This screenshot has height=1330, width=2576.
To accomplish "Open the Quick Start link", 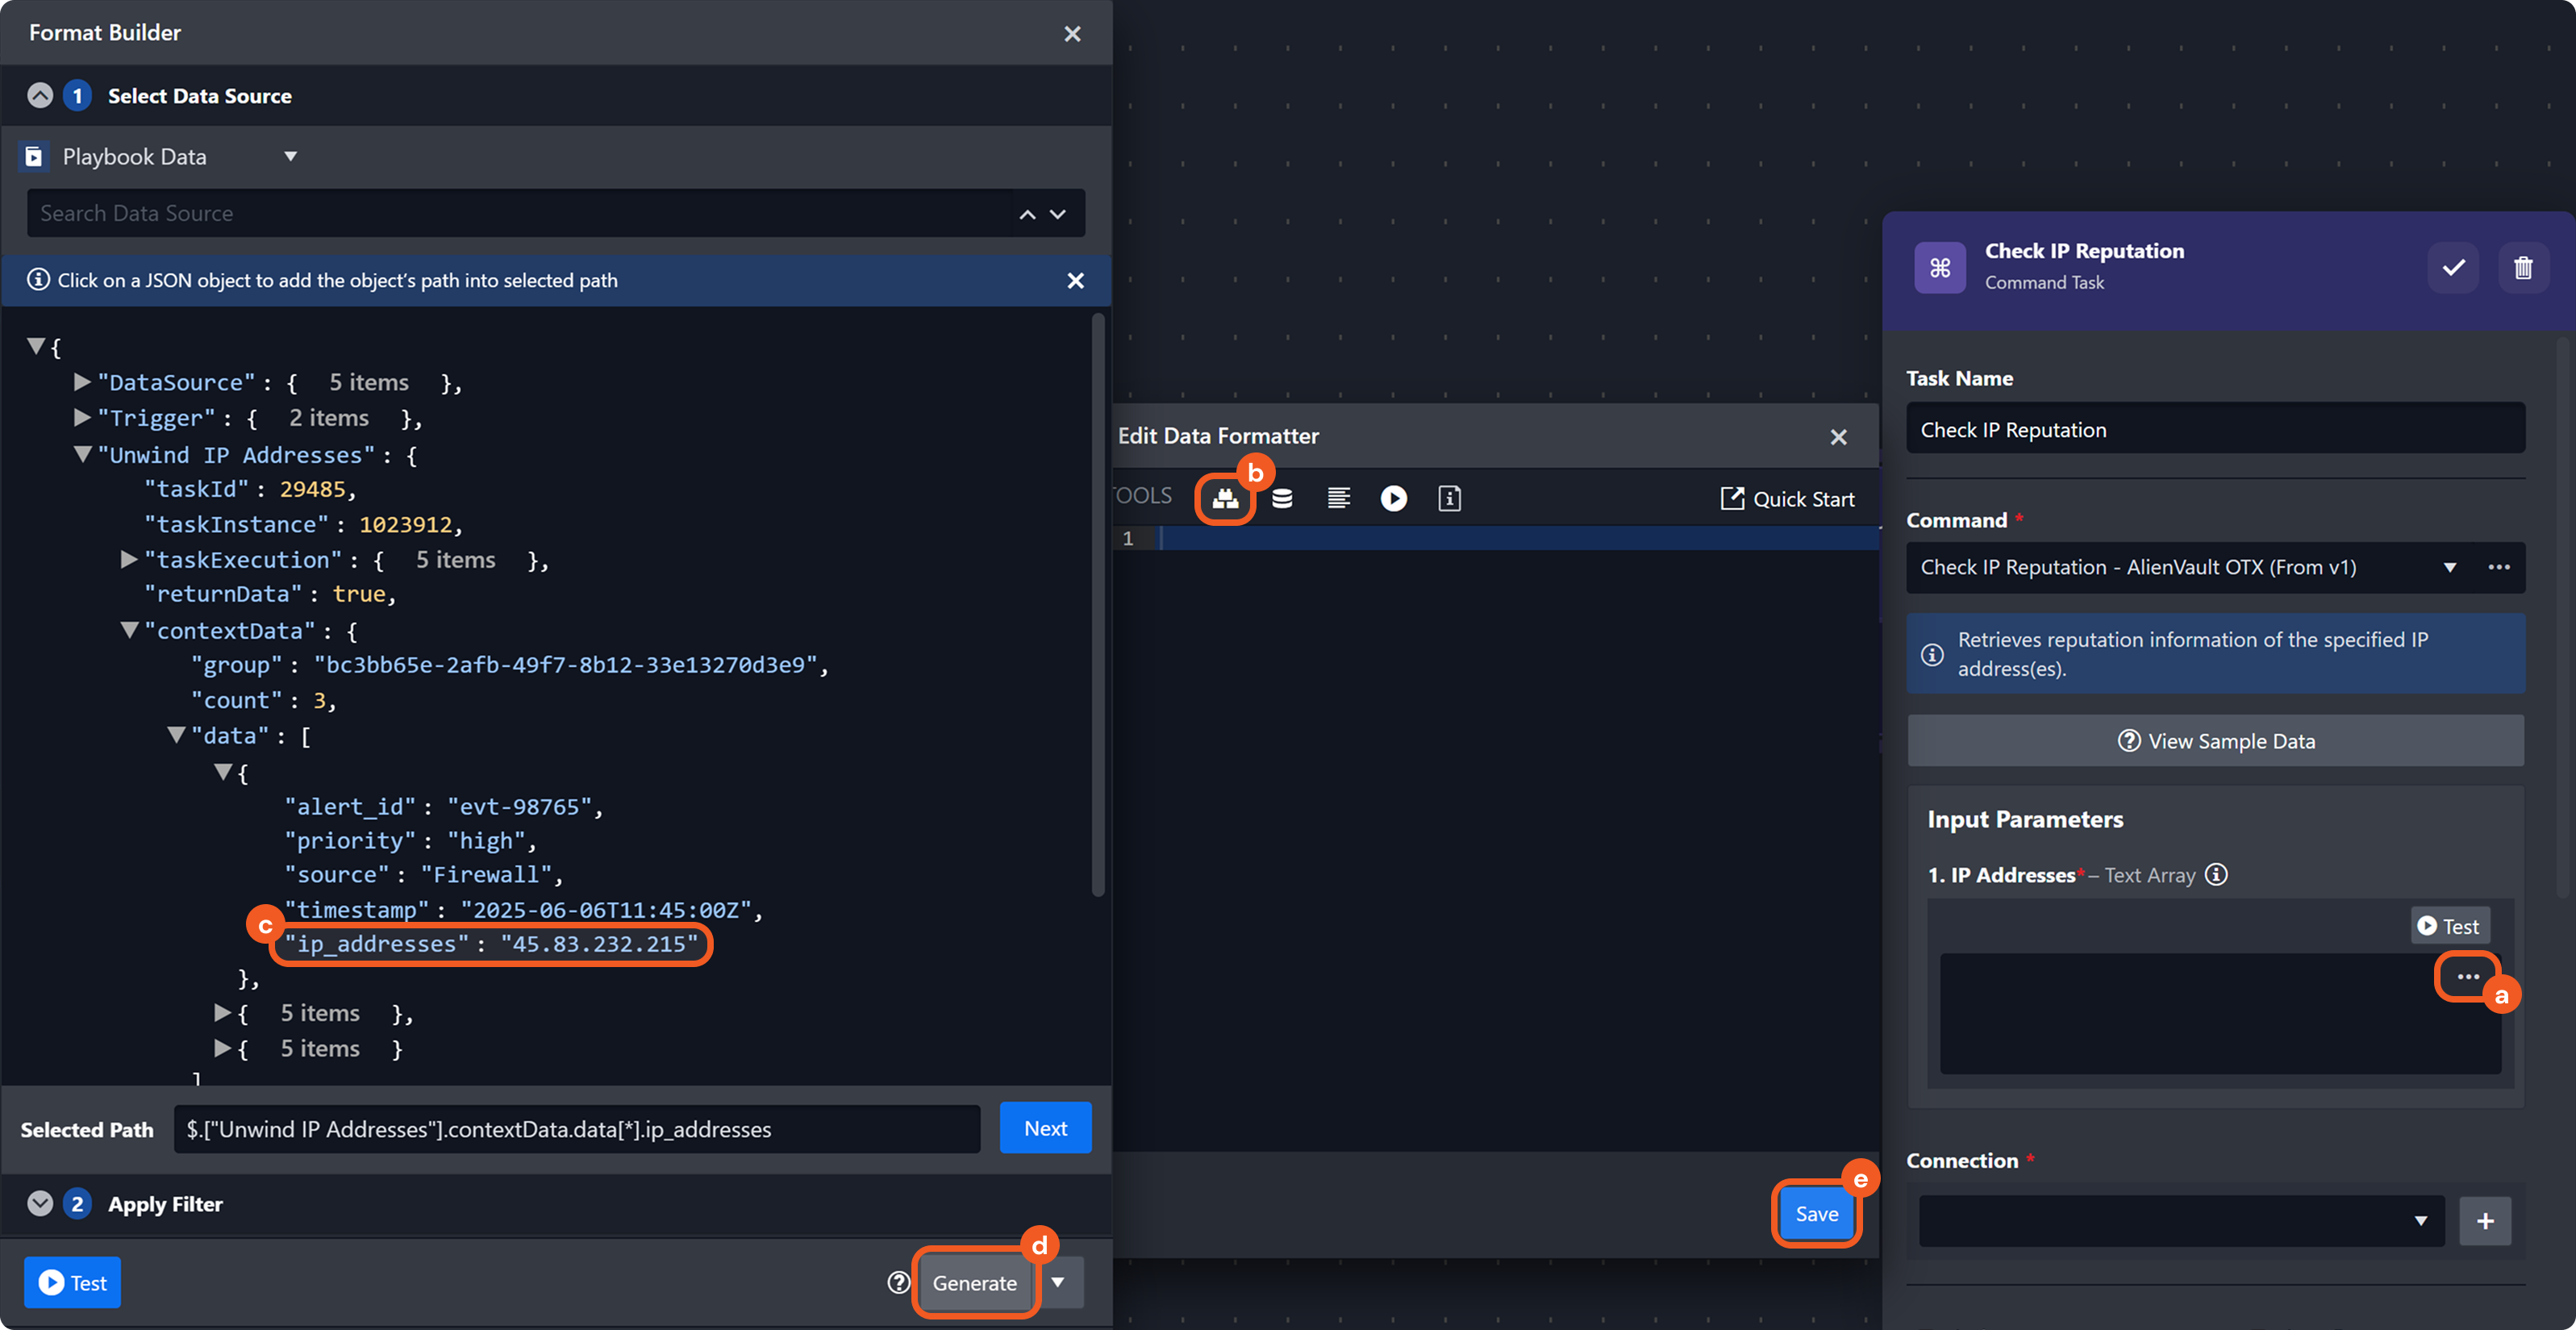I will tap(1787, 498).
